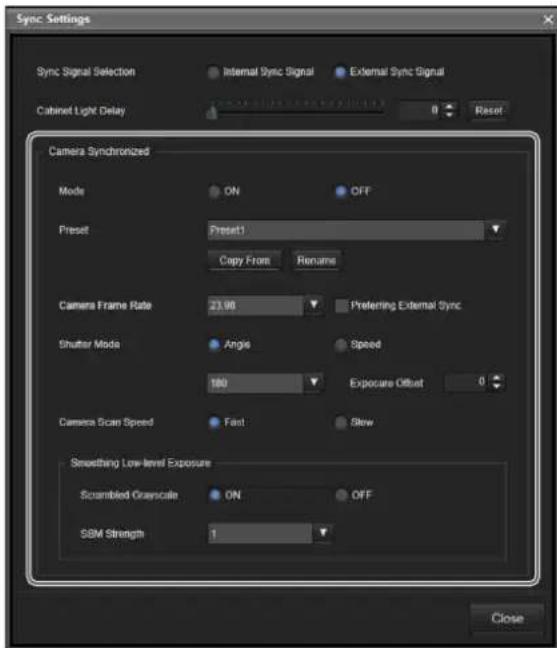Reset the Cabinet Light Delay

pos(488,111)
